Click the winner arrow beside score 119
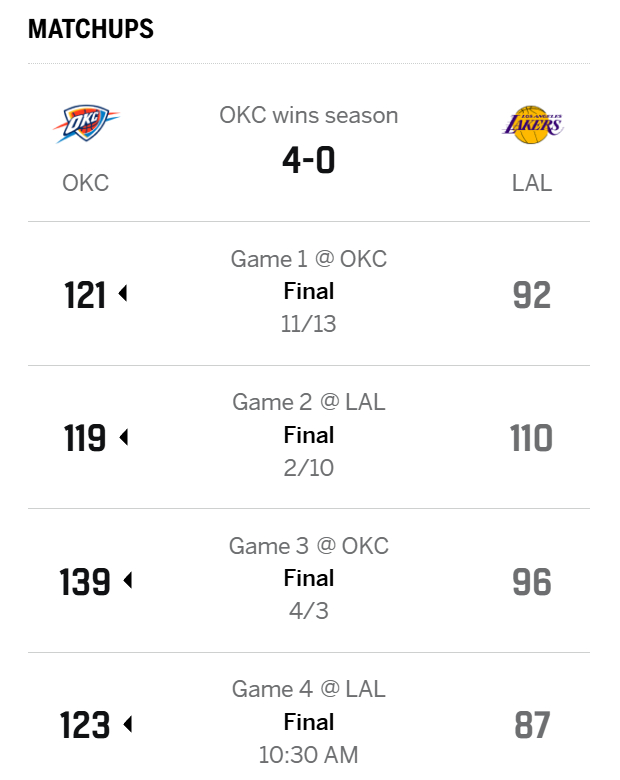Viewport: 620px width, 780px height. pyautogui.click(x=123, y=438)
